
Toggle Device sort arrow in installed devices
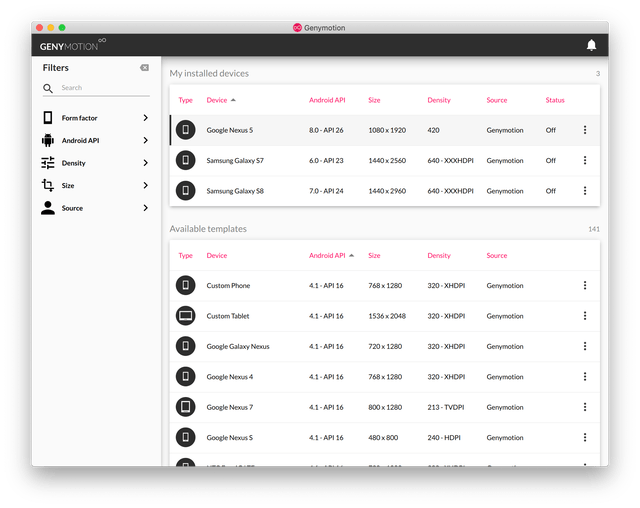[233, 100]
